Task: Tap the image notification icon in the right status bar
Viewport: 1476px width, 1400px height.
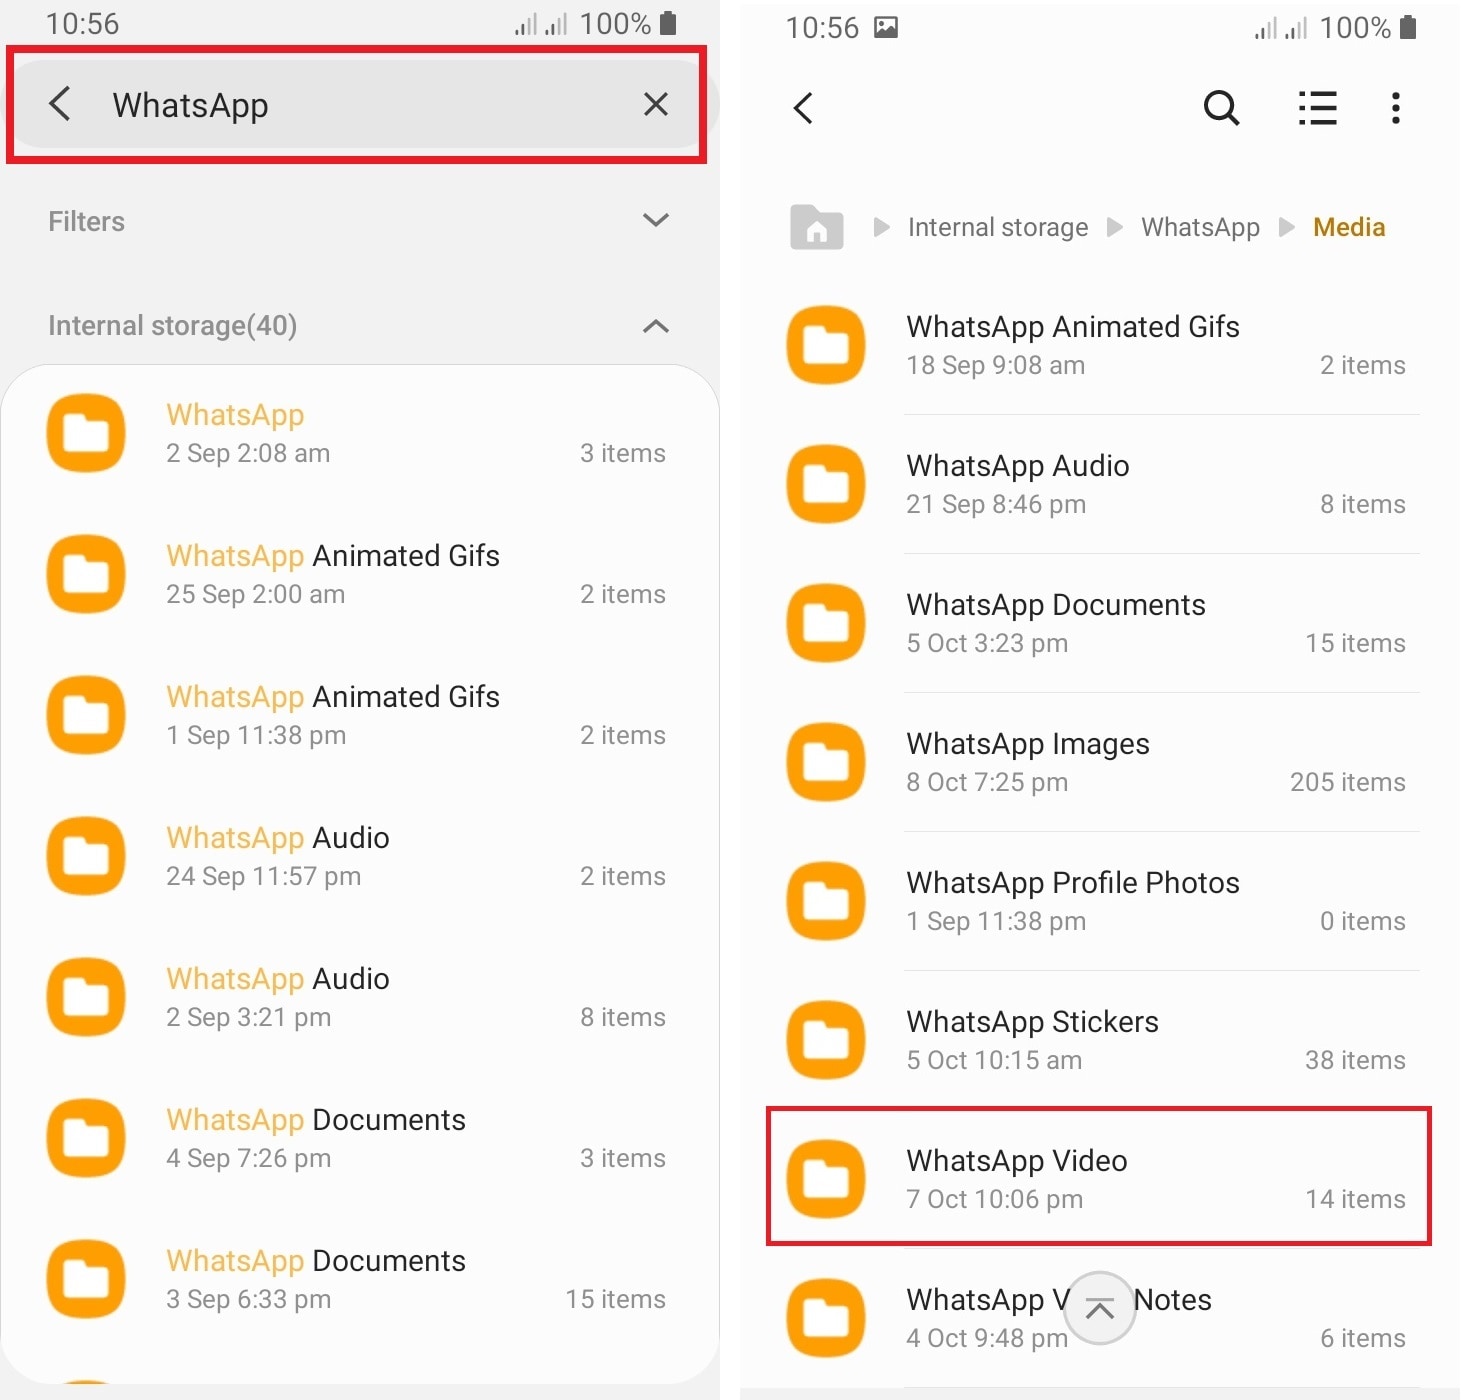Action: 886,27
